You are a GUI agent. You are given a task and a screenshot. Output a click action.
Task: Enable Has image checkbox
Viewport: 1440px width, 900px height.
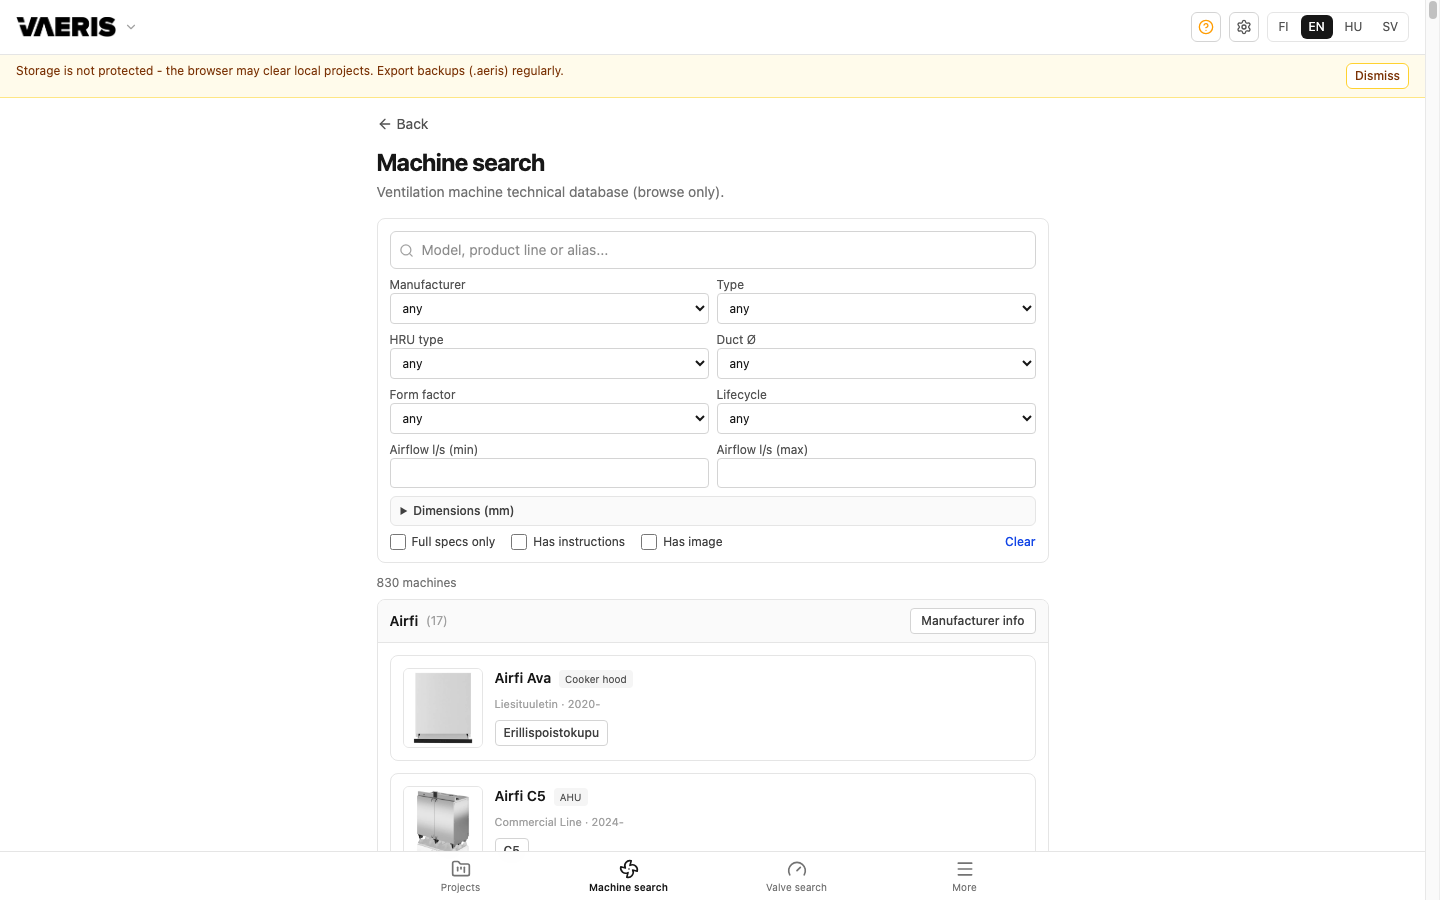pyautogui.click(x=649, y=542)
